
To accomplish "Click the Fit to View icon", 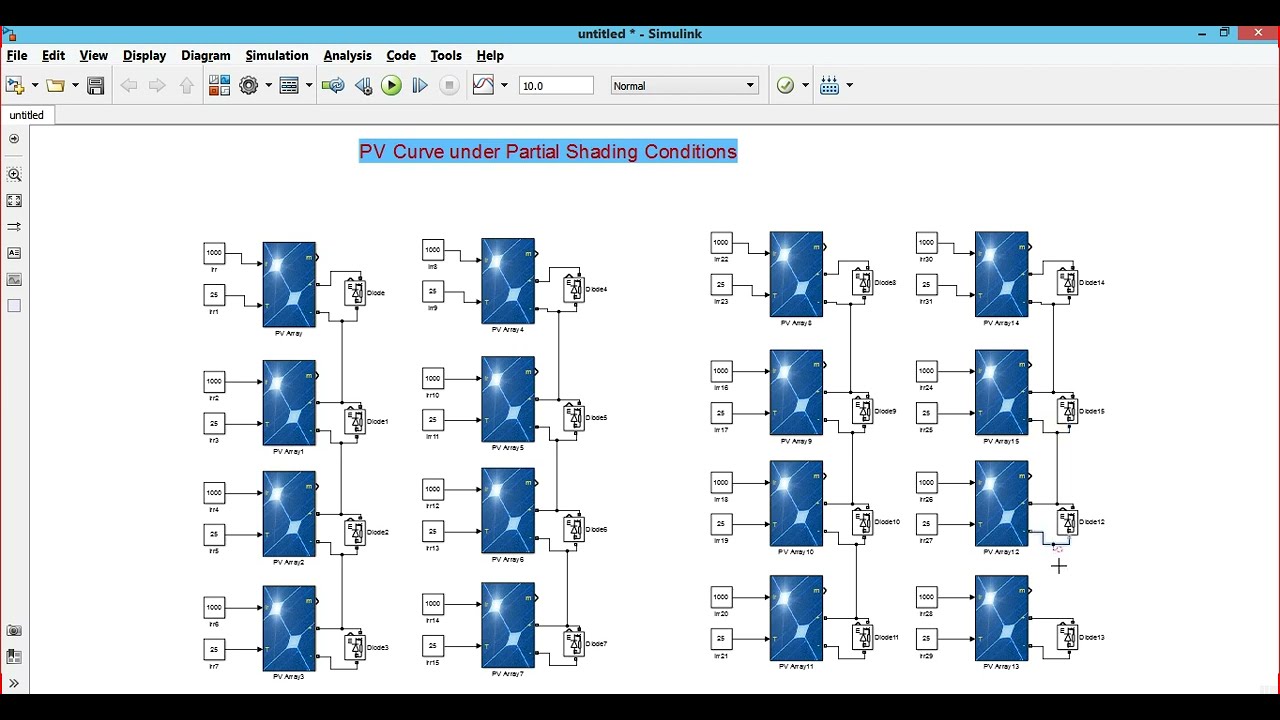I will tap(14, 201).
